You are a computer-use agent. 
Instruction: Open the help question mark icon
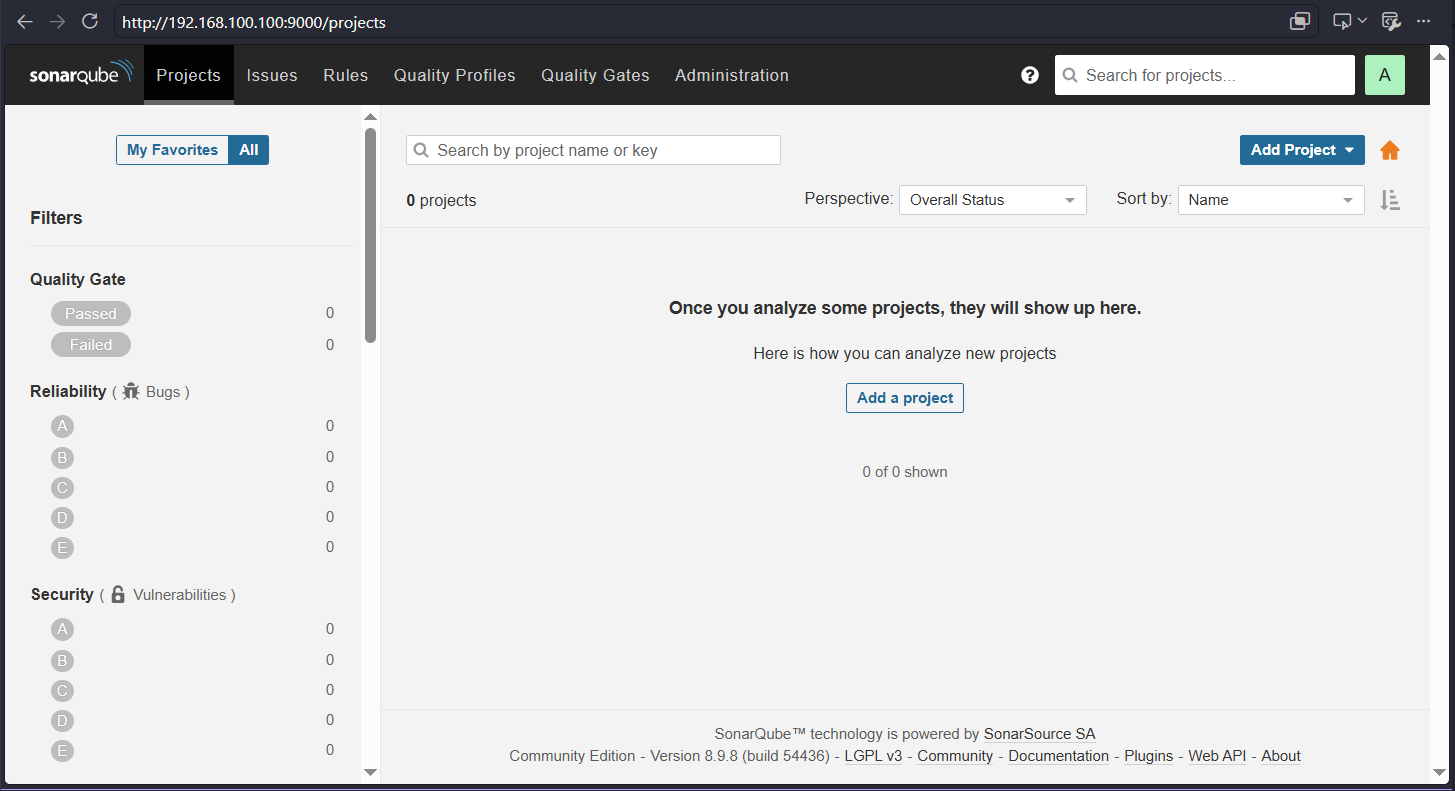(1030, 75)
